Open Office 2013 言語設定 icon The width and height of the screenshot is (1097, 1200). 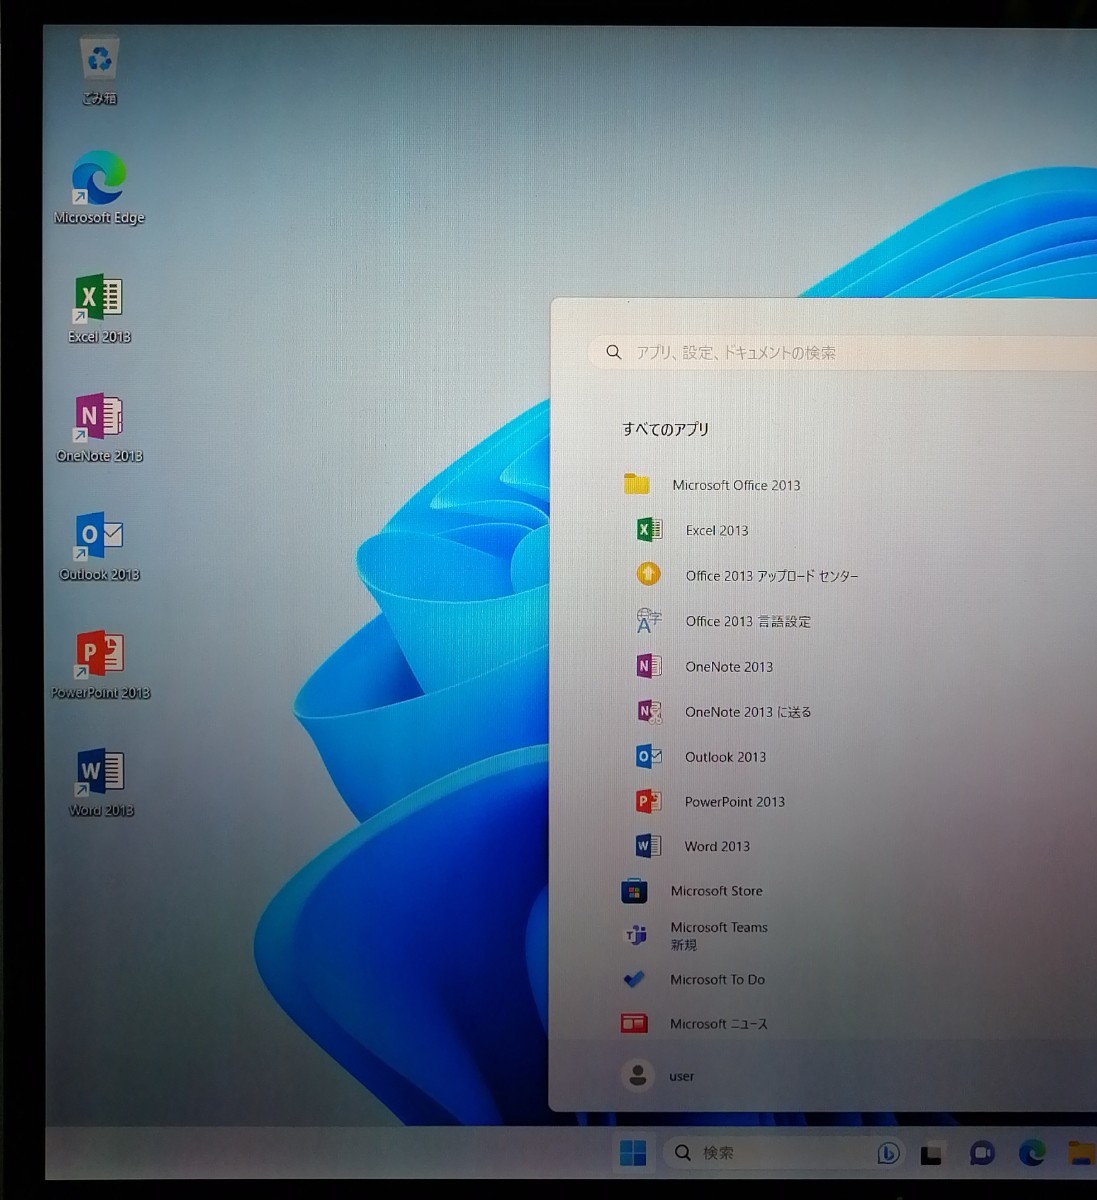click(x=648, y=621)
